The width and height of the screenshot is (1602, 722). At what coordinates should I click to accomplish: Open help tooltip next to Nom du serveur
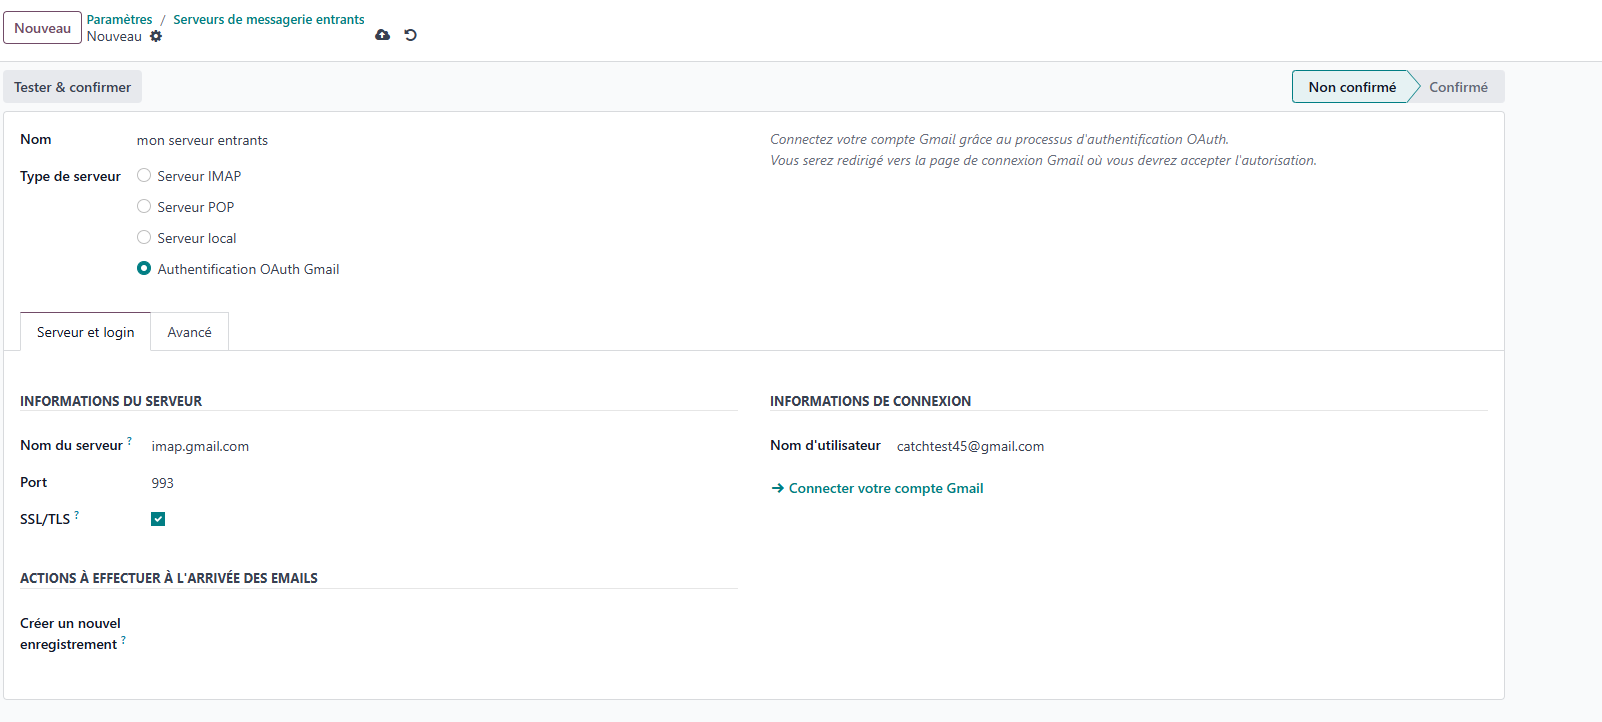[129, 440]
